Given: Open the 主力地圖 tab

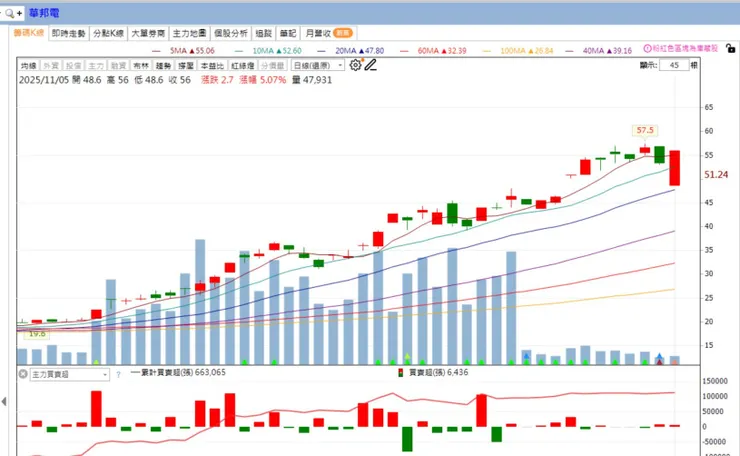Looking at the screenshot, I should pos(189,33).
